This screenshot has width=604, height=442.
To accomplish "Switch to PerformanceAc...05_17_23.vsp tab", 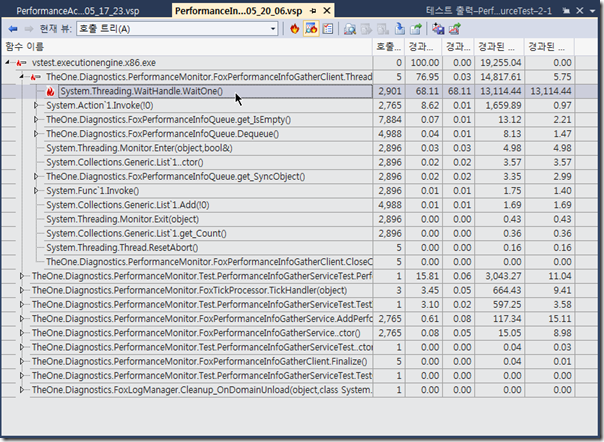I will tap(78, 11).
